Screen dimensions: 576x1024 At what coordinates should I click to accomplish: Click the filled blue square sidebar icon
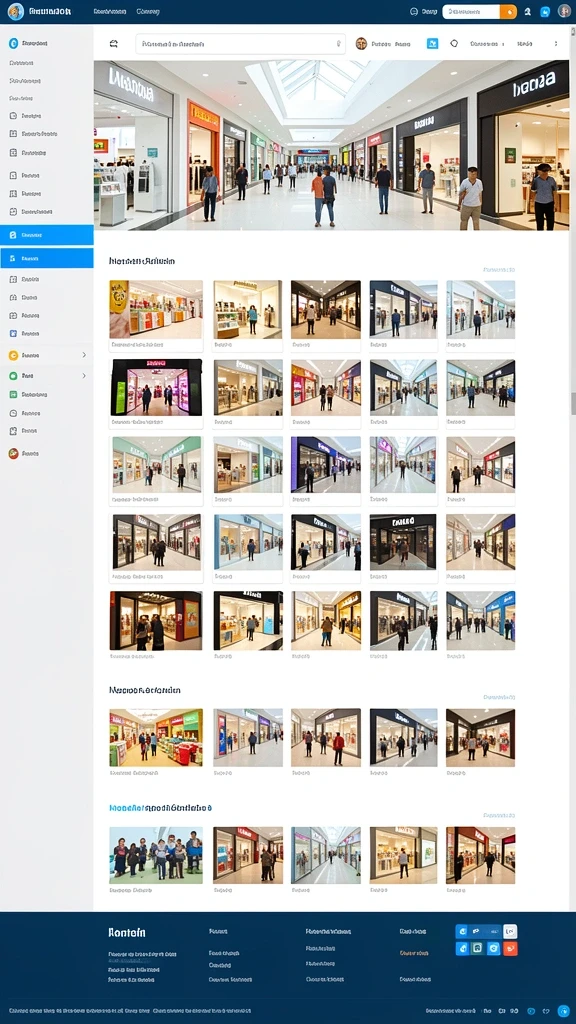click(x=13, y=334)
